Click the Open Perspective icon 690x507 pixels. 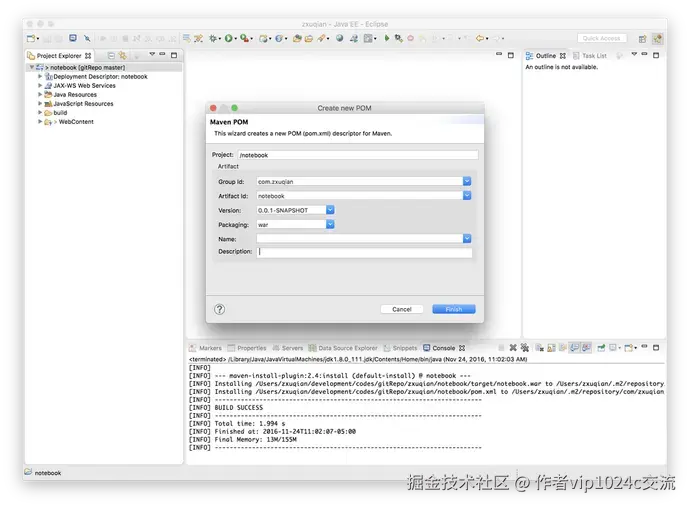642,39
